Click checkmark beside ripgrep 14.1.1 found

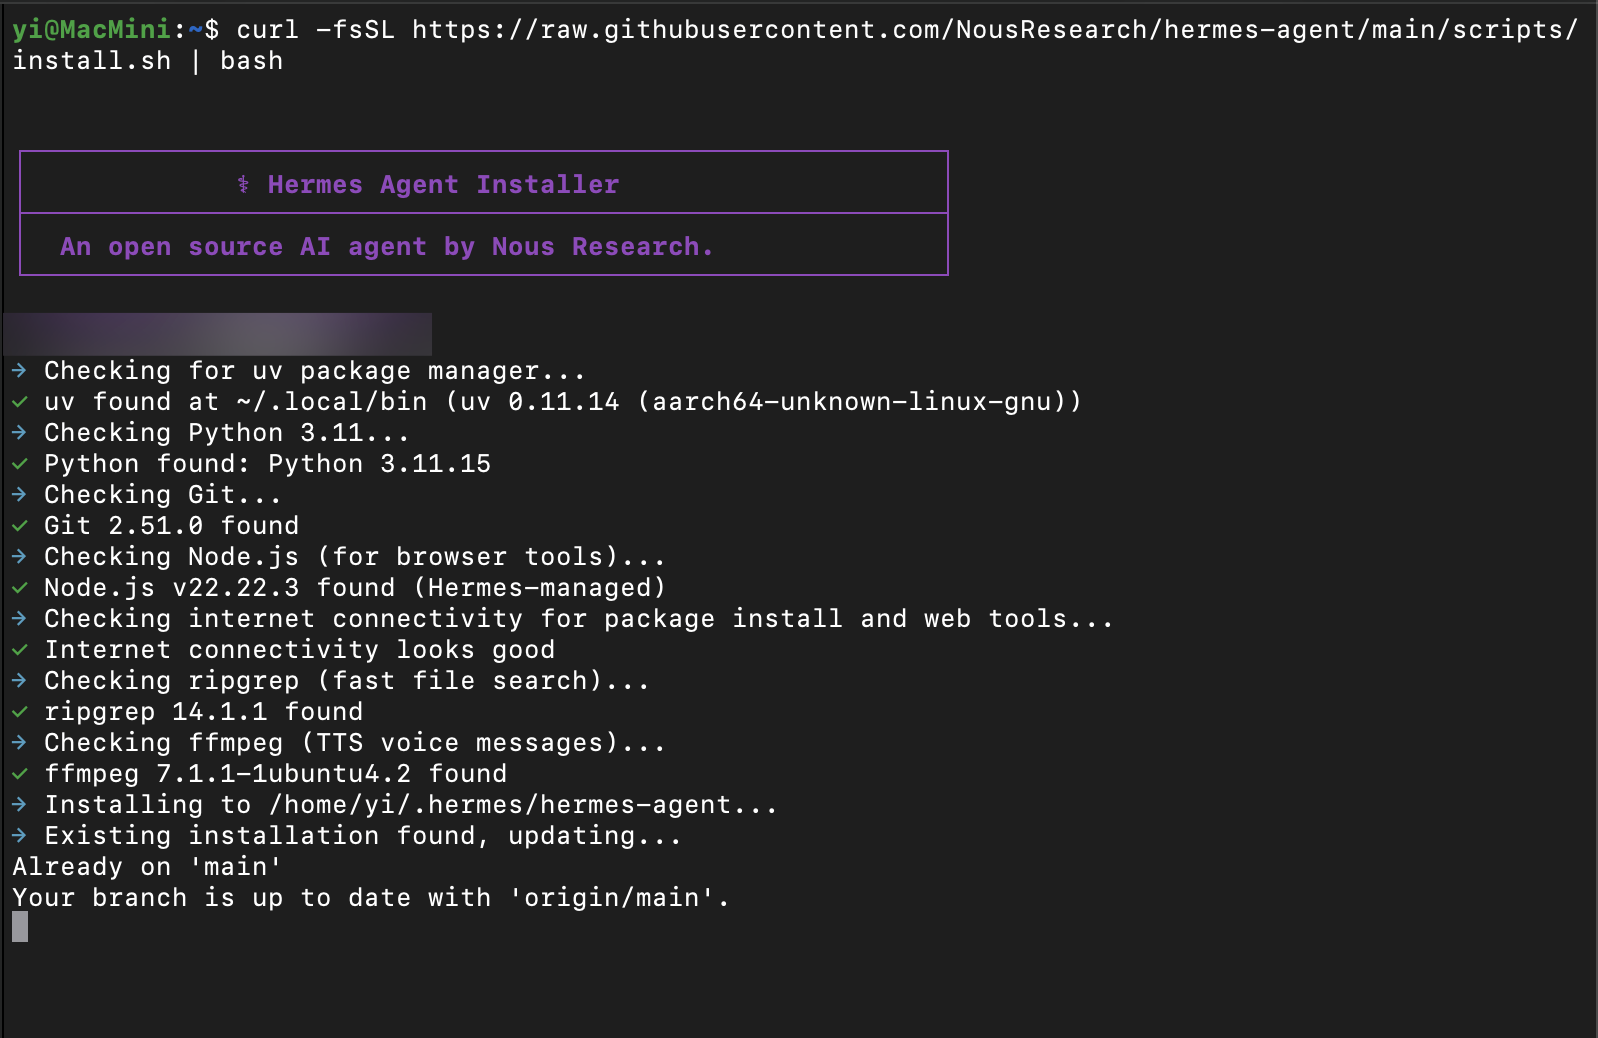pyautogui.click(x=20, y=712)
